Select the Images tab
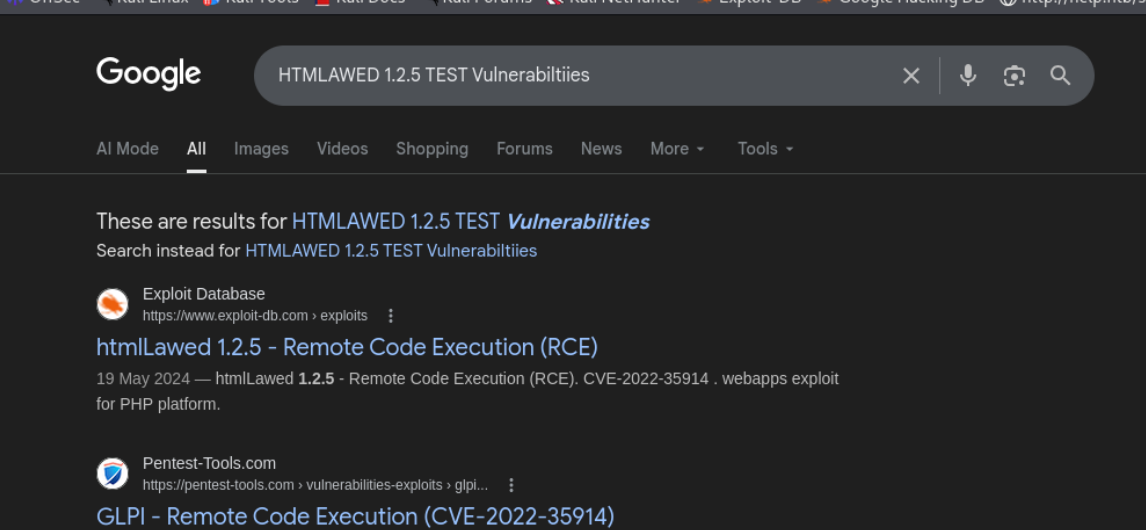1146x530 pixels. click(x=261, y=149)
